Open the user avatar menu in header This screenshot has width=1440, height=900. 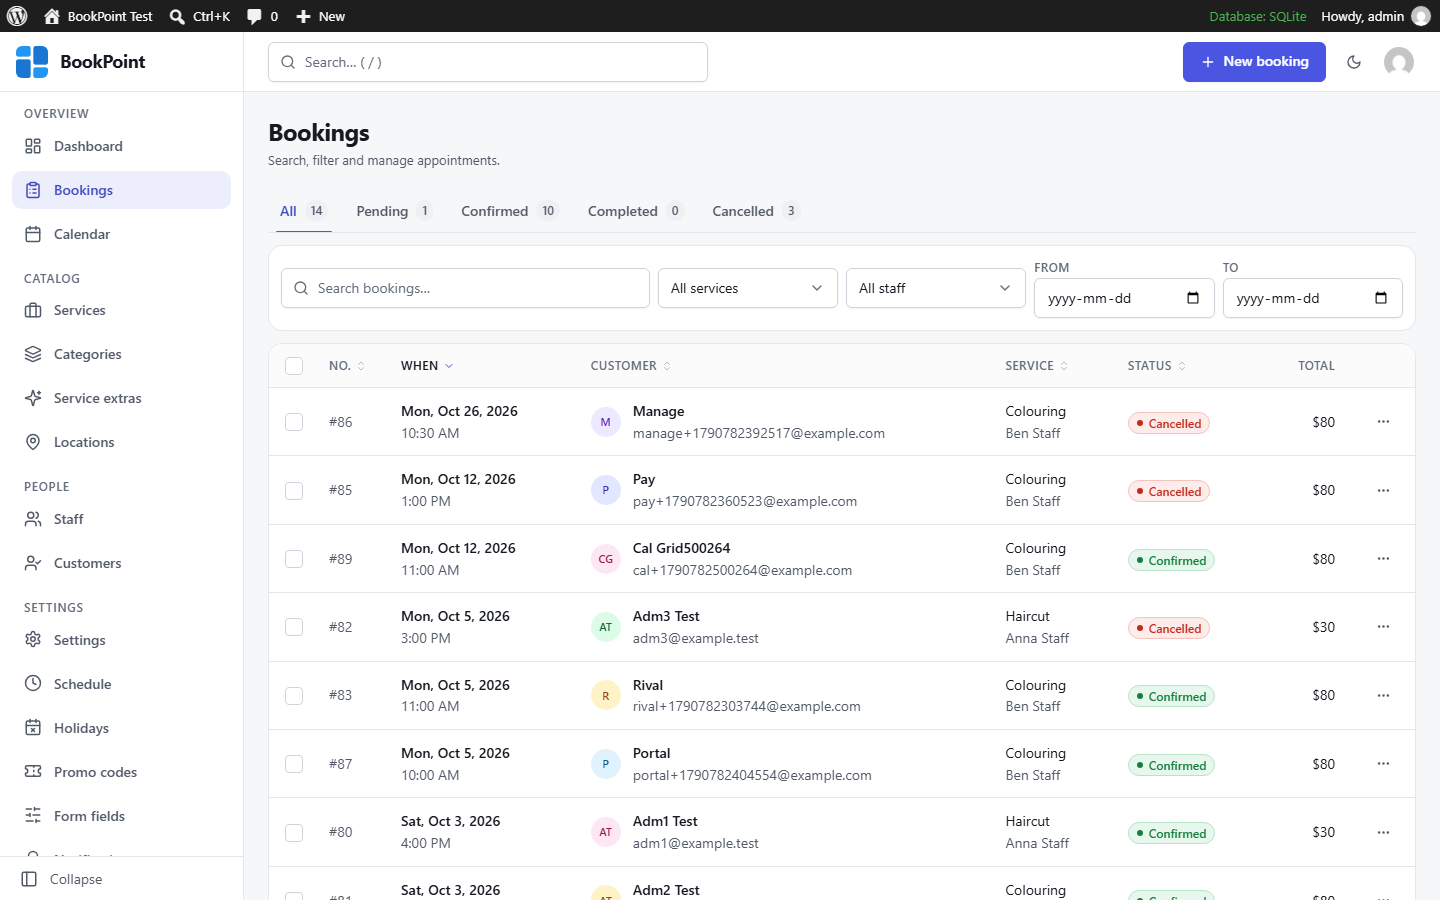pyautogui.click(x=1399, y=62)
